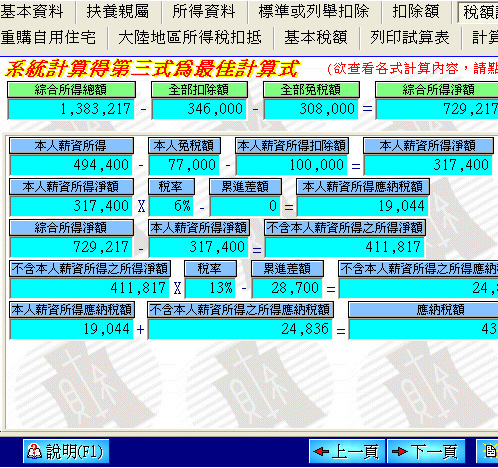The width and height of the screenshot is (498, 468).
Task: Click the 全部扣除額 value 346,000 field
Action: point(199,109)
